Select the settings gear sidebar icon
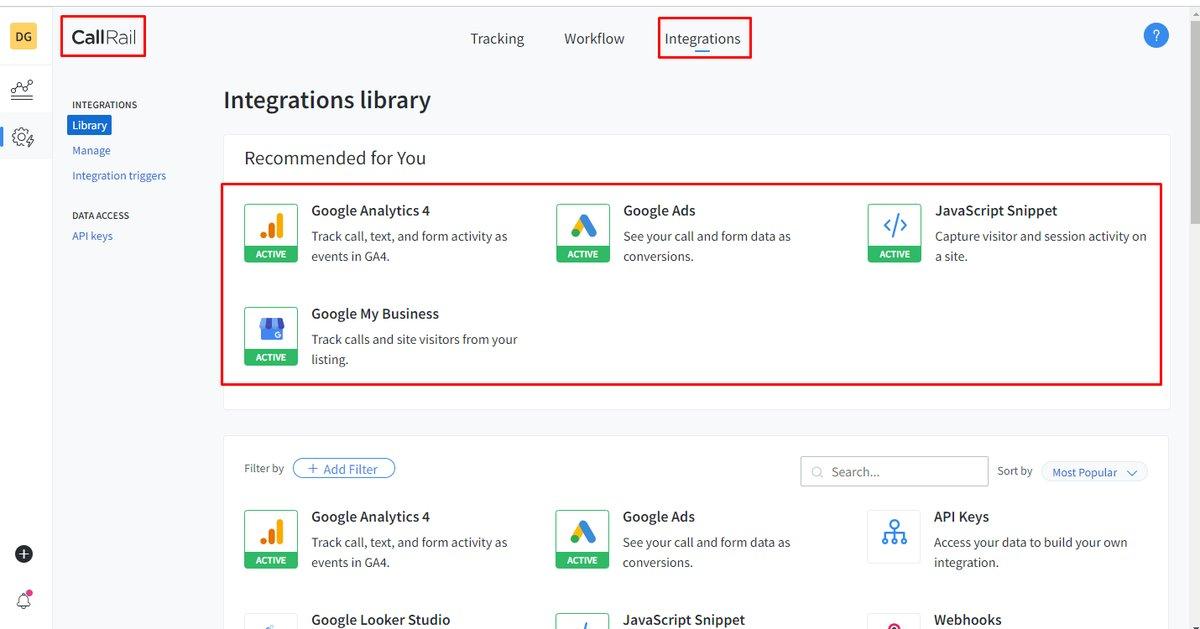 coord(23,137)
